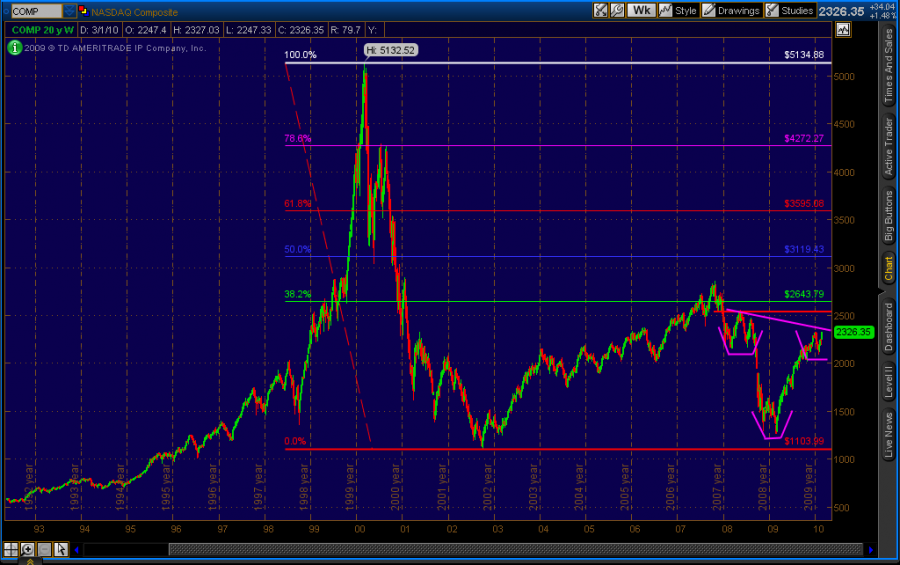Image resolution: width=900 pixels, height=565 pixels.
Task: Click the colored symbol link icon
Action: click(x=83, y=10)
